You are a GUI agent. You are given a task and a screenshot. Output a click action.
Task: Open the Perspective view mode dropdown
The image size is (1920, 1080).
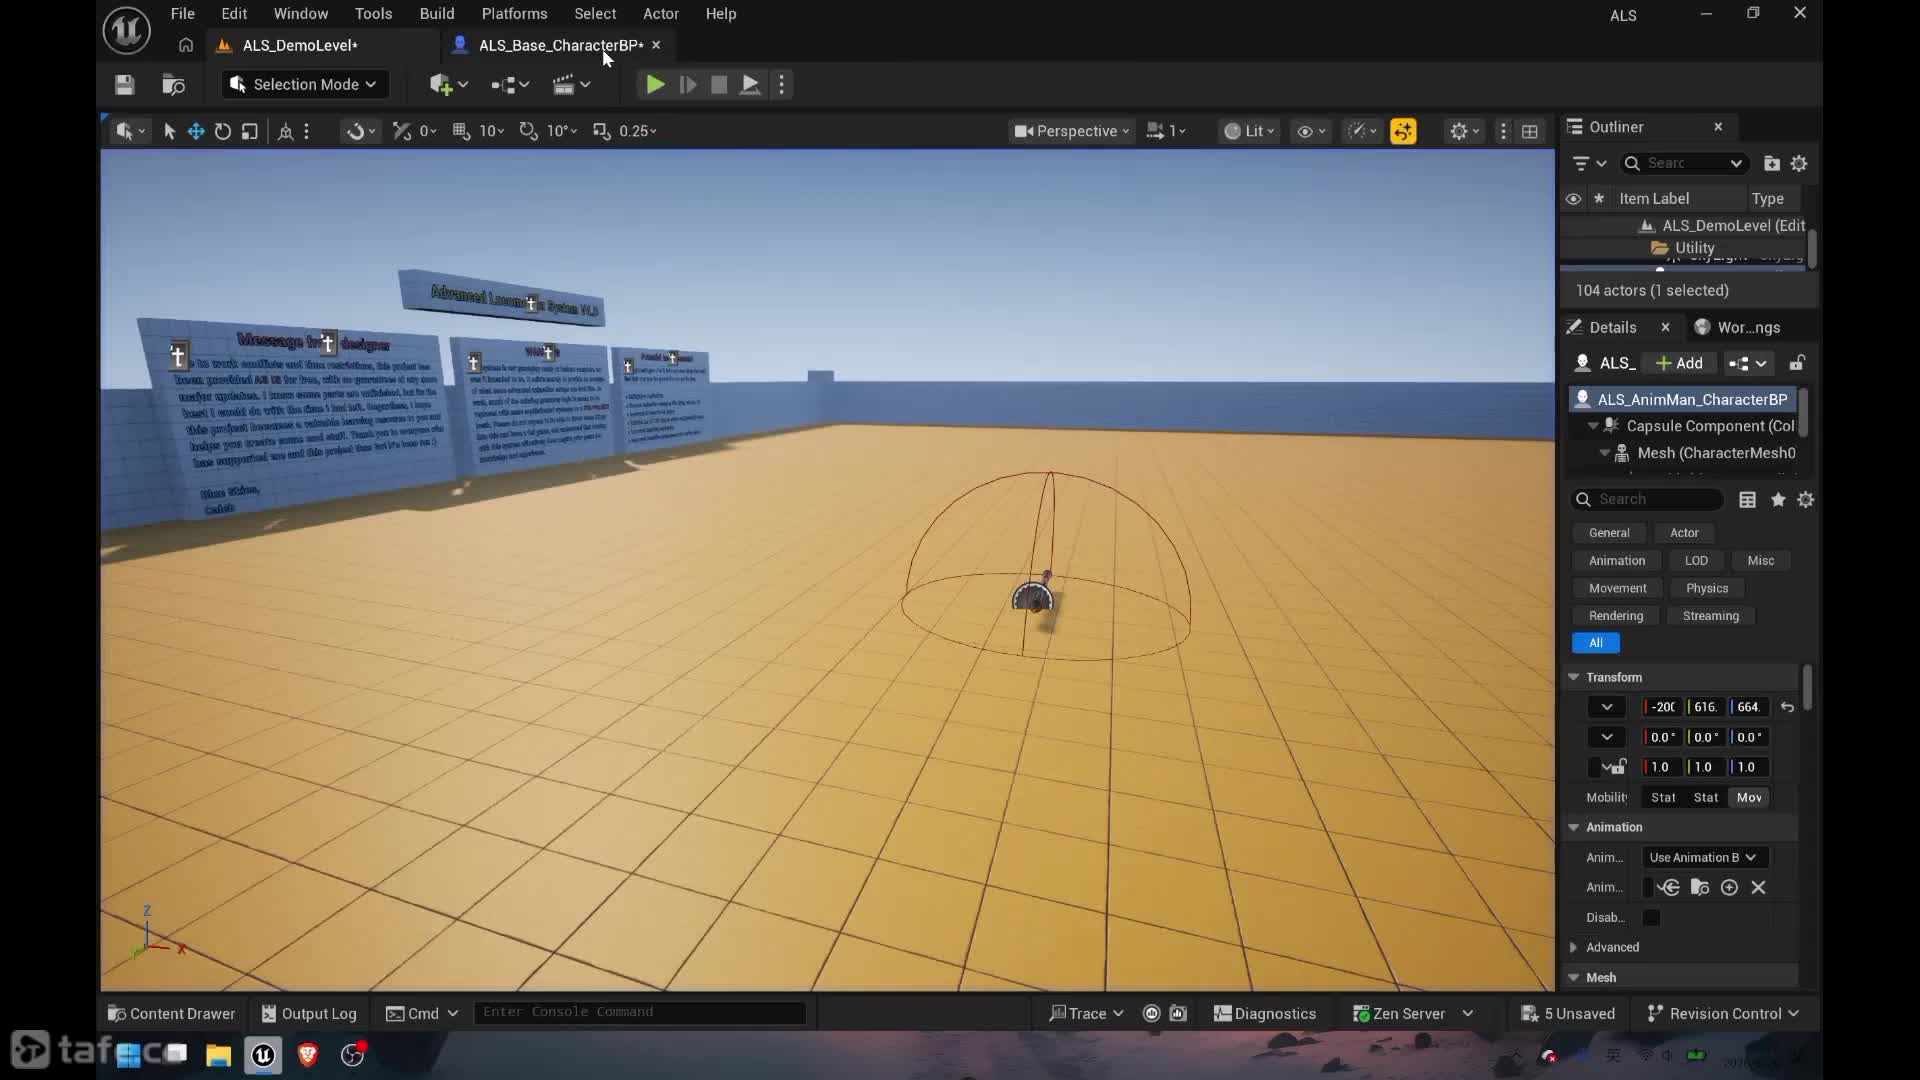pos(1072,131)
